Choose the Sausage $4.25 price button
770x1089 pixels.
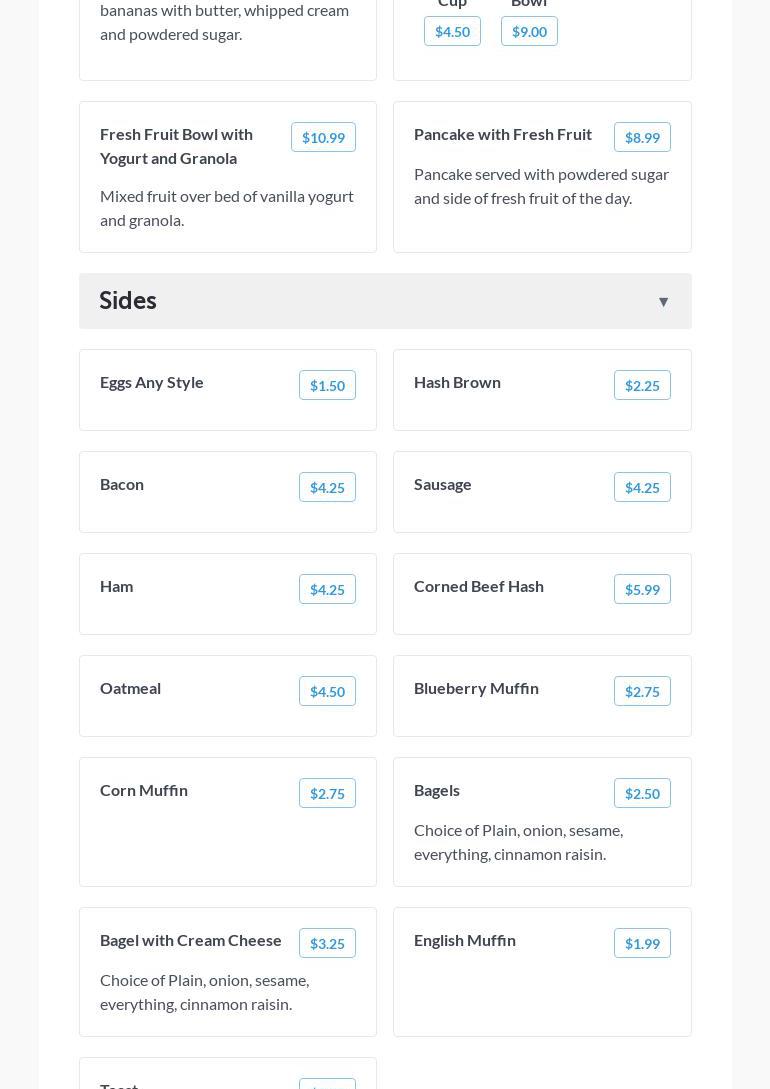[642, 488]
